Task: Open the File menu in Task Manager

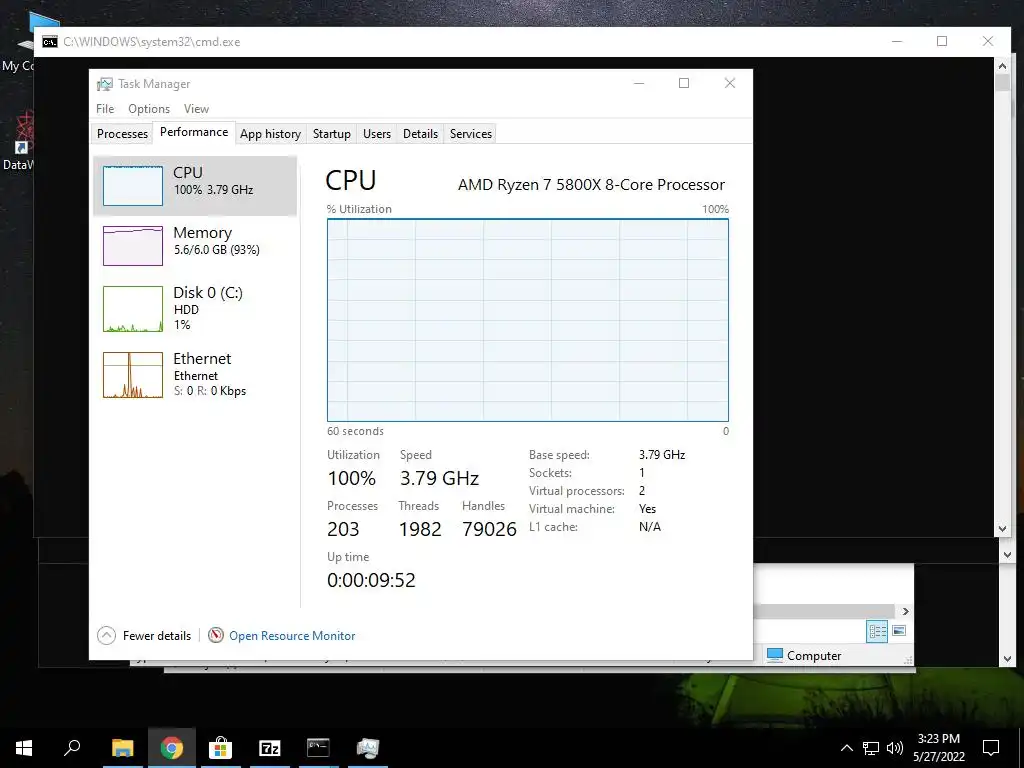Action: [x=105, y=109]
